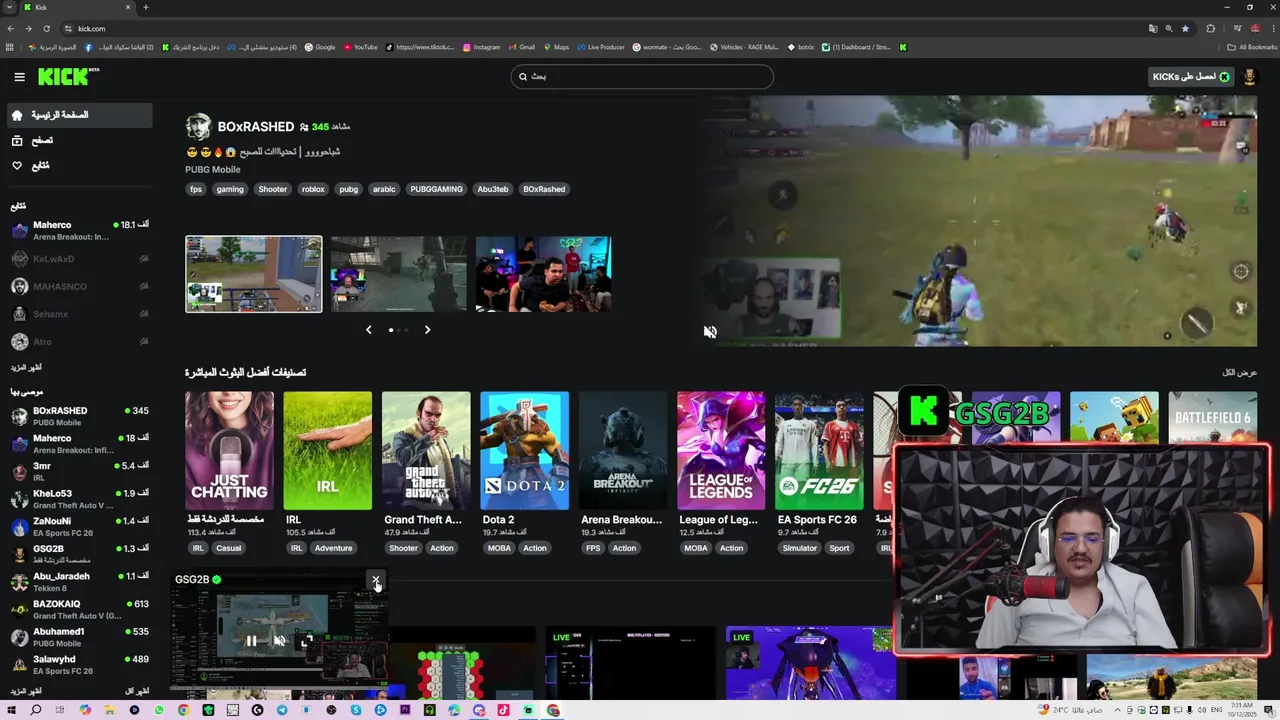The height and width of the screenshot is (720, 1280).
Task: Select the roblox tag
Action: 313,189
